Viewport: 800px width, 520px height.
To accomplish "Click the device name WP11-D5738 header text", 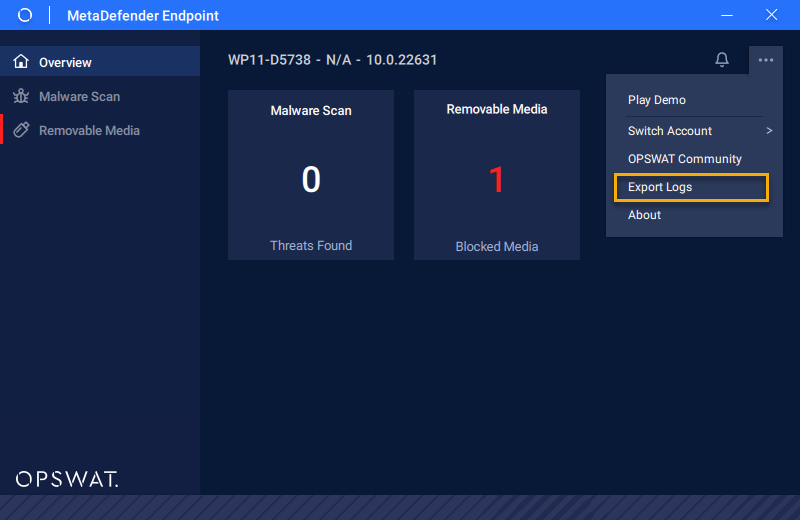I will coord(333,60).
